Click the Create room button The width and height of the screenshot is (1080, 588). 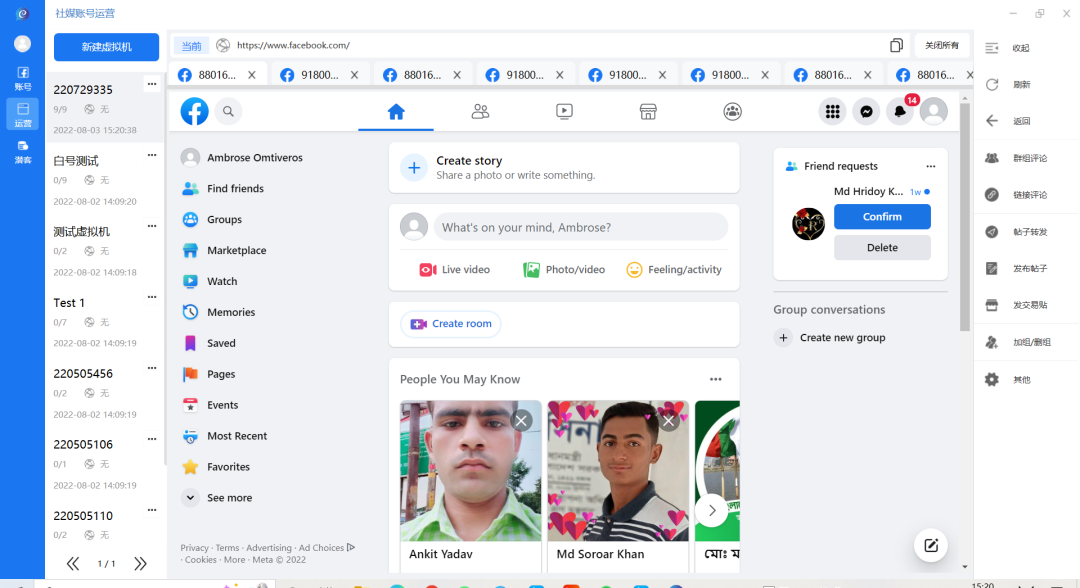(451, 324)
